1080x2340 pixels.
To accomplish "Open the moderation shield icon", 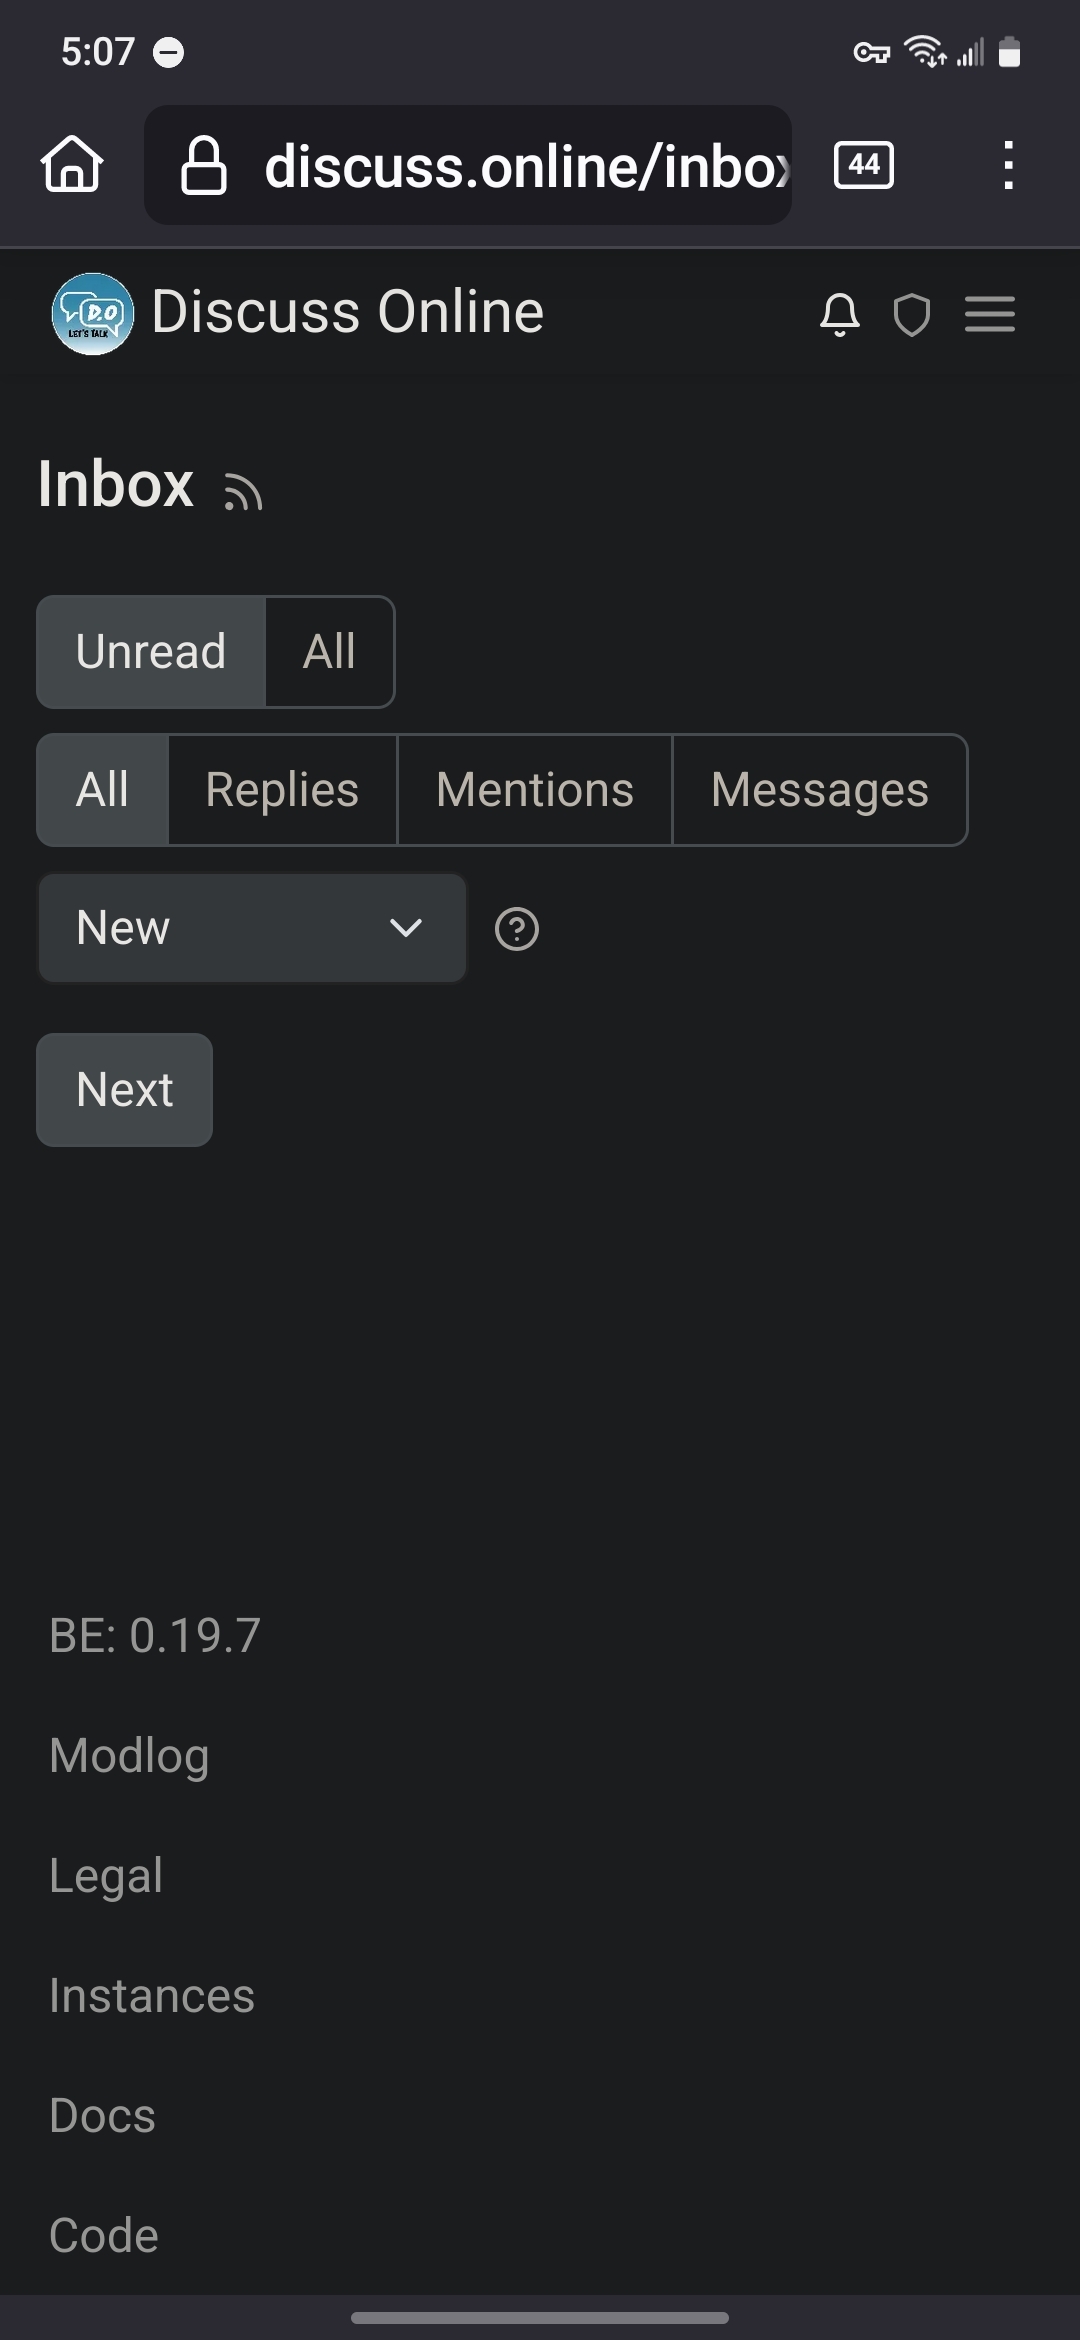I will (911, 315).
